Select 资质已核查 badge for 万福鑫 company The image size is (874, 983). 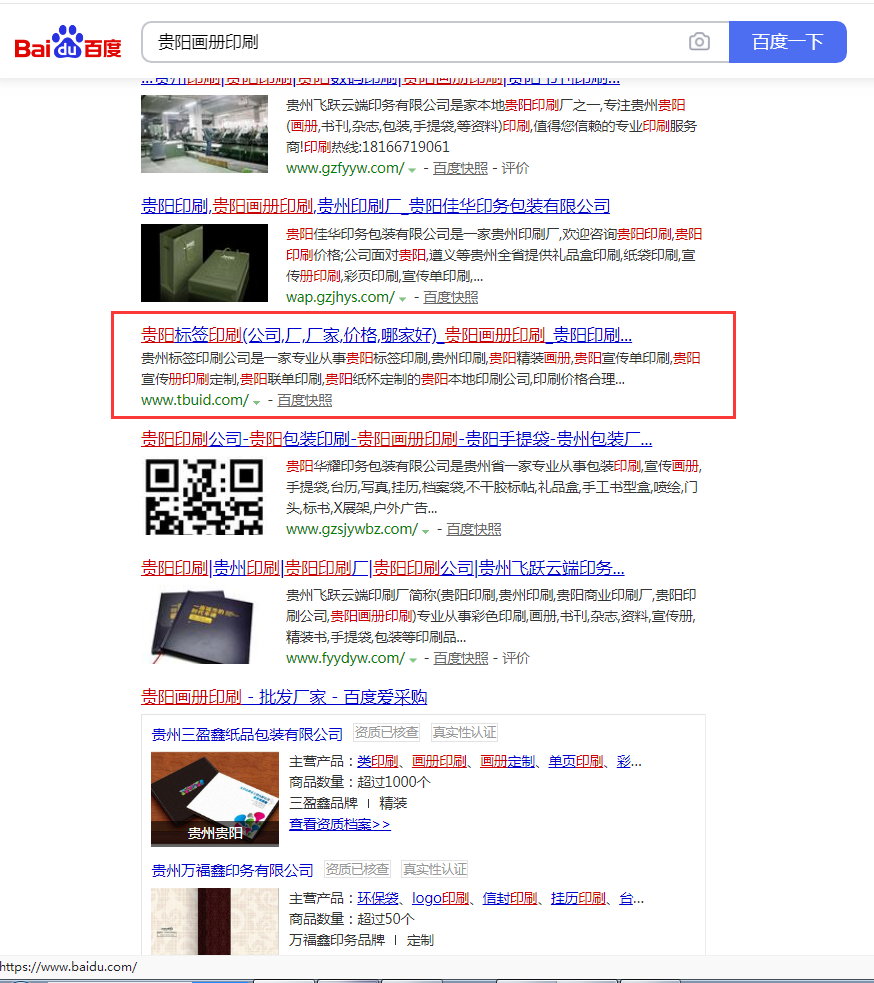pos(357,869)
